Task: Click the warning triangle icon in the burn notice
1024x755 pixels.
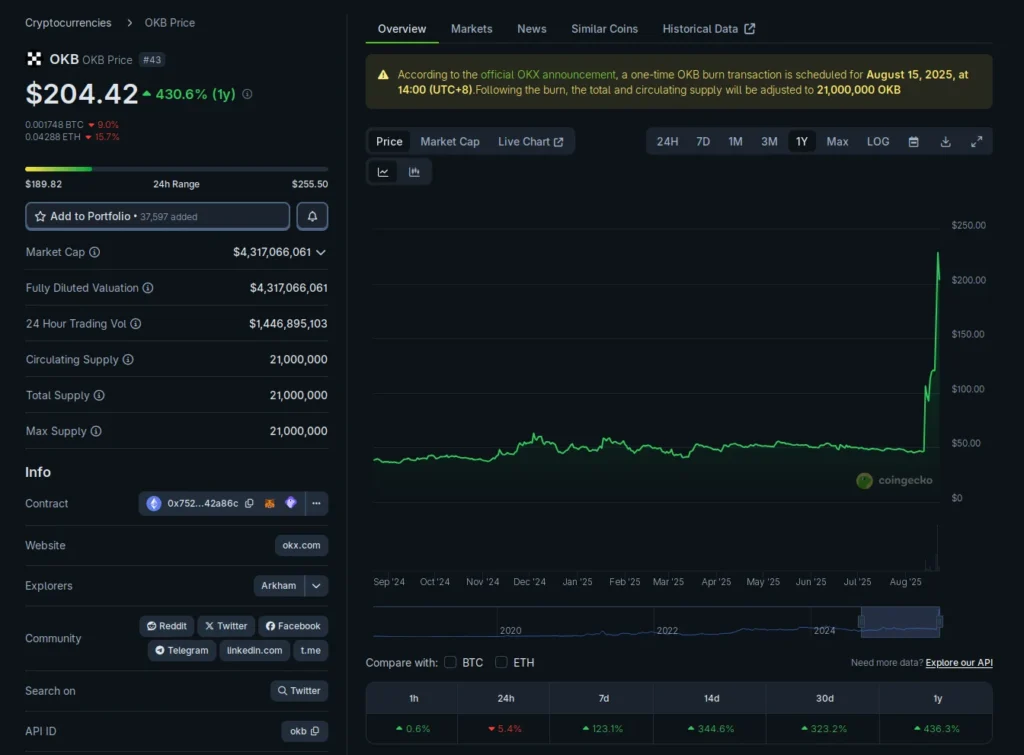Action: coord(383,75)
